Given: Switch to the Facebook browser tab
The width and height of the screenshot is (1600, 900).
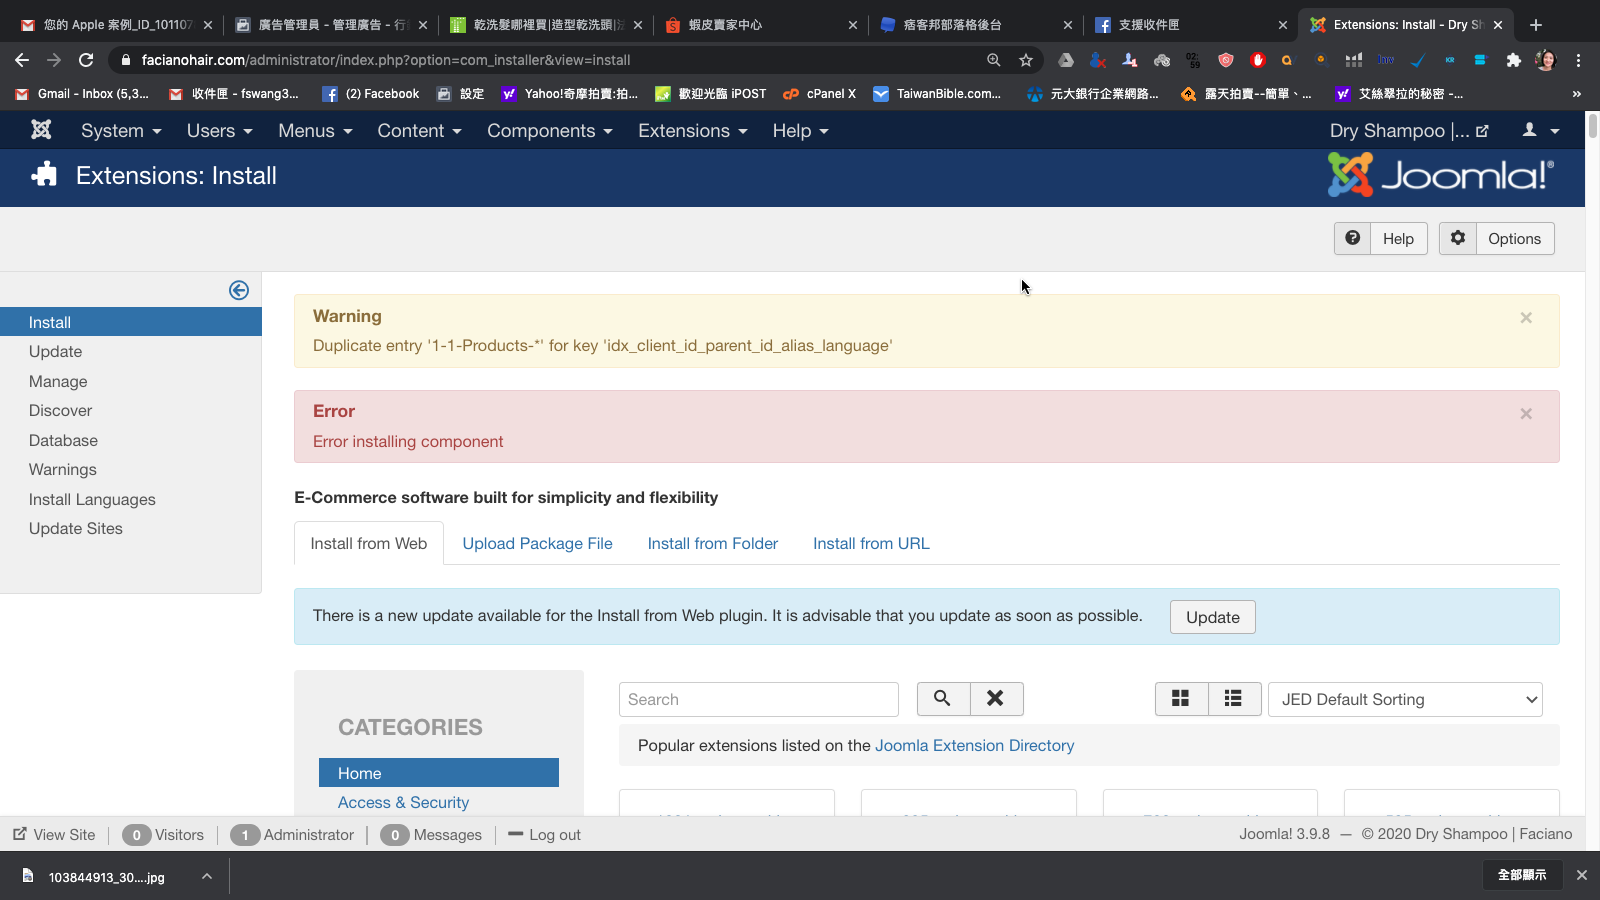Looking at the screenshot, I should (x=1190, y=25).
